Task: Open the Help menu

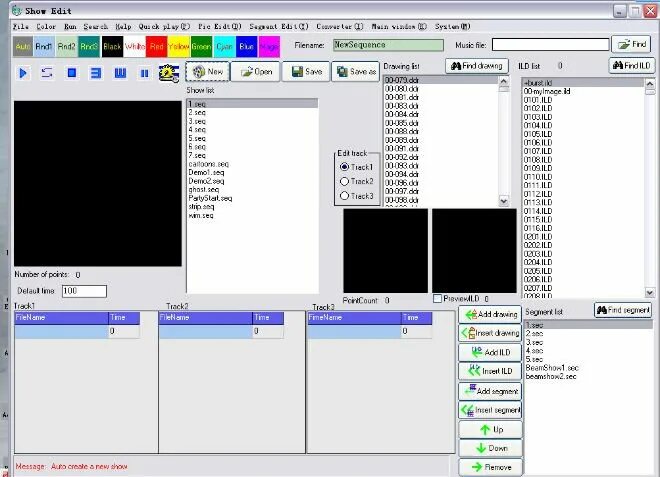Action: (x=123, y=26)
